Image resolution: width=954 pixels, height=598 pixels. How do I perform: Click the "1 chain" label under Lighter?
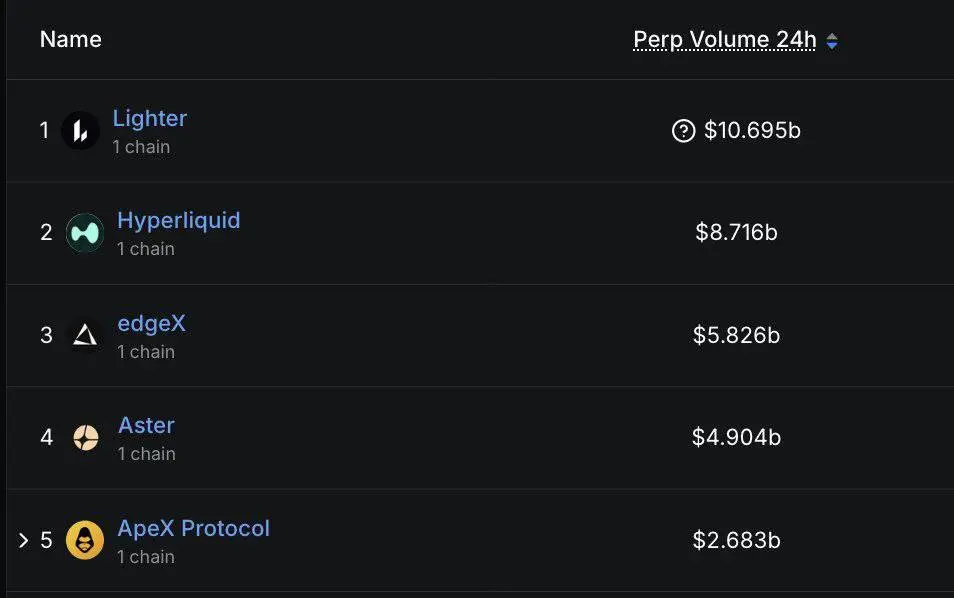coord(141,147)
